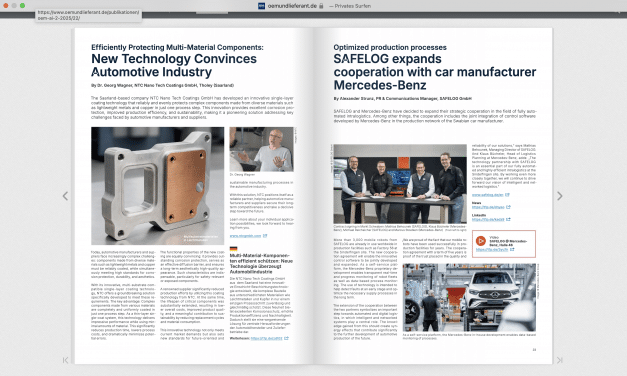Open the Weiterlesen link at page bottom
The height and width of the screenshot is (376, 627).
pos(267,338)
